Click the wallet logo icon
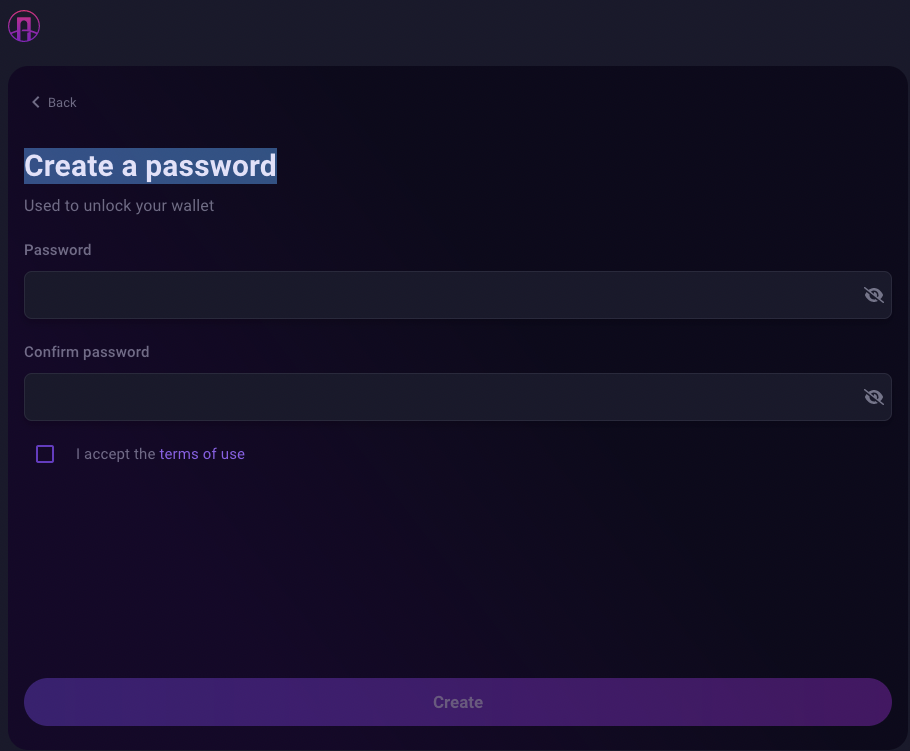 [24, 26]
